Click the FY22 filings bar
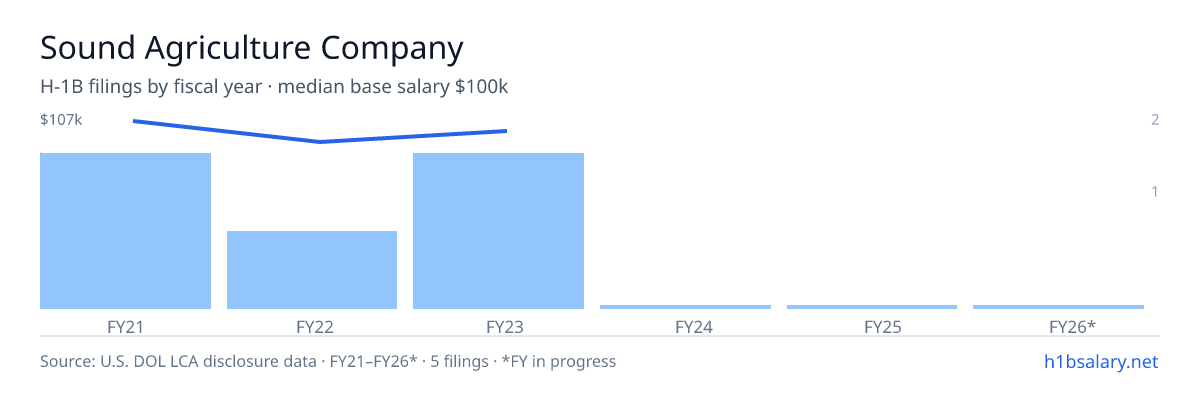 [x=312, y=270]
